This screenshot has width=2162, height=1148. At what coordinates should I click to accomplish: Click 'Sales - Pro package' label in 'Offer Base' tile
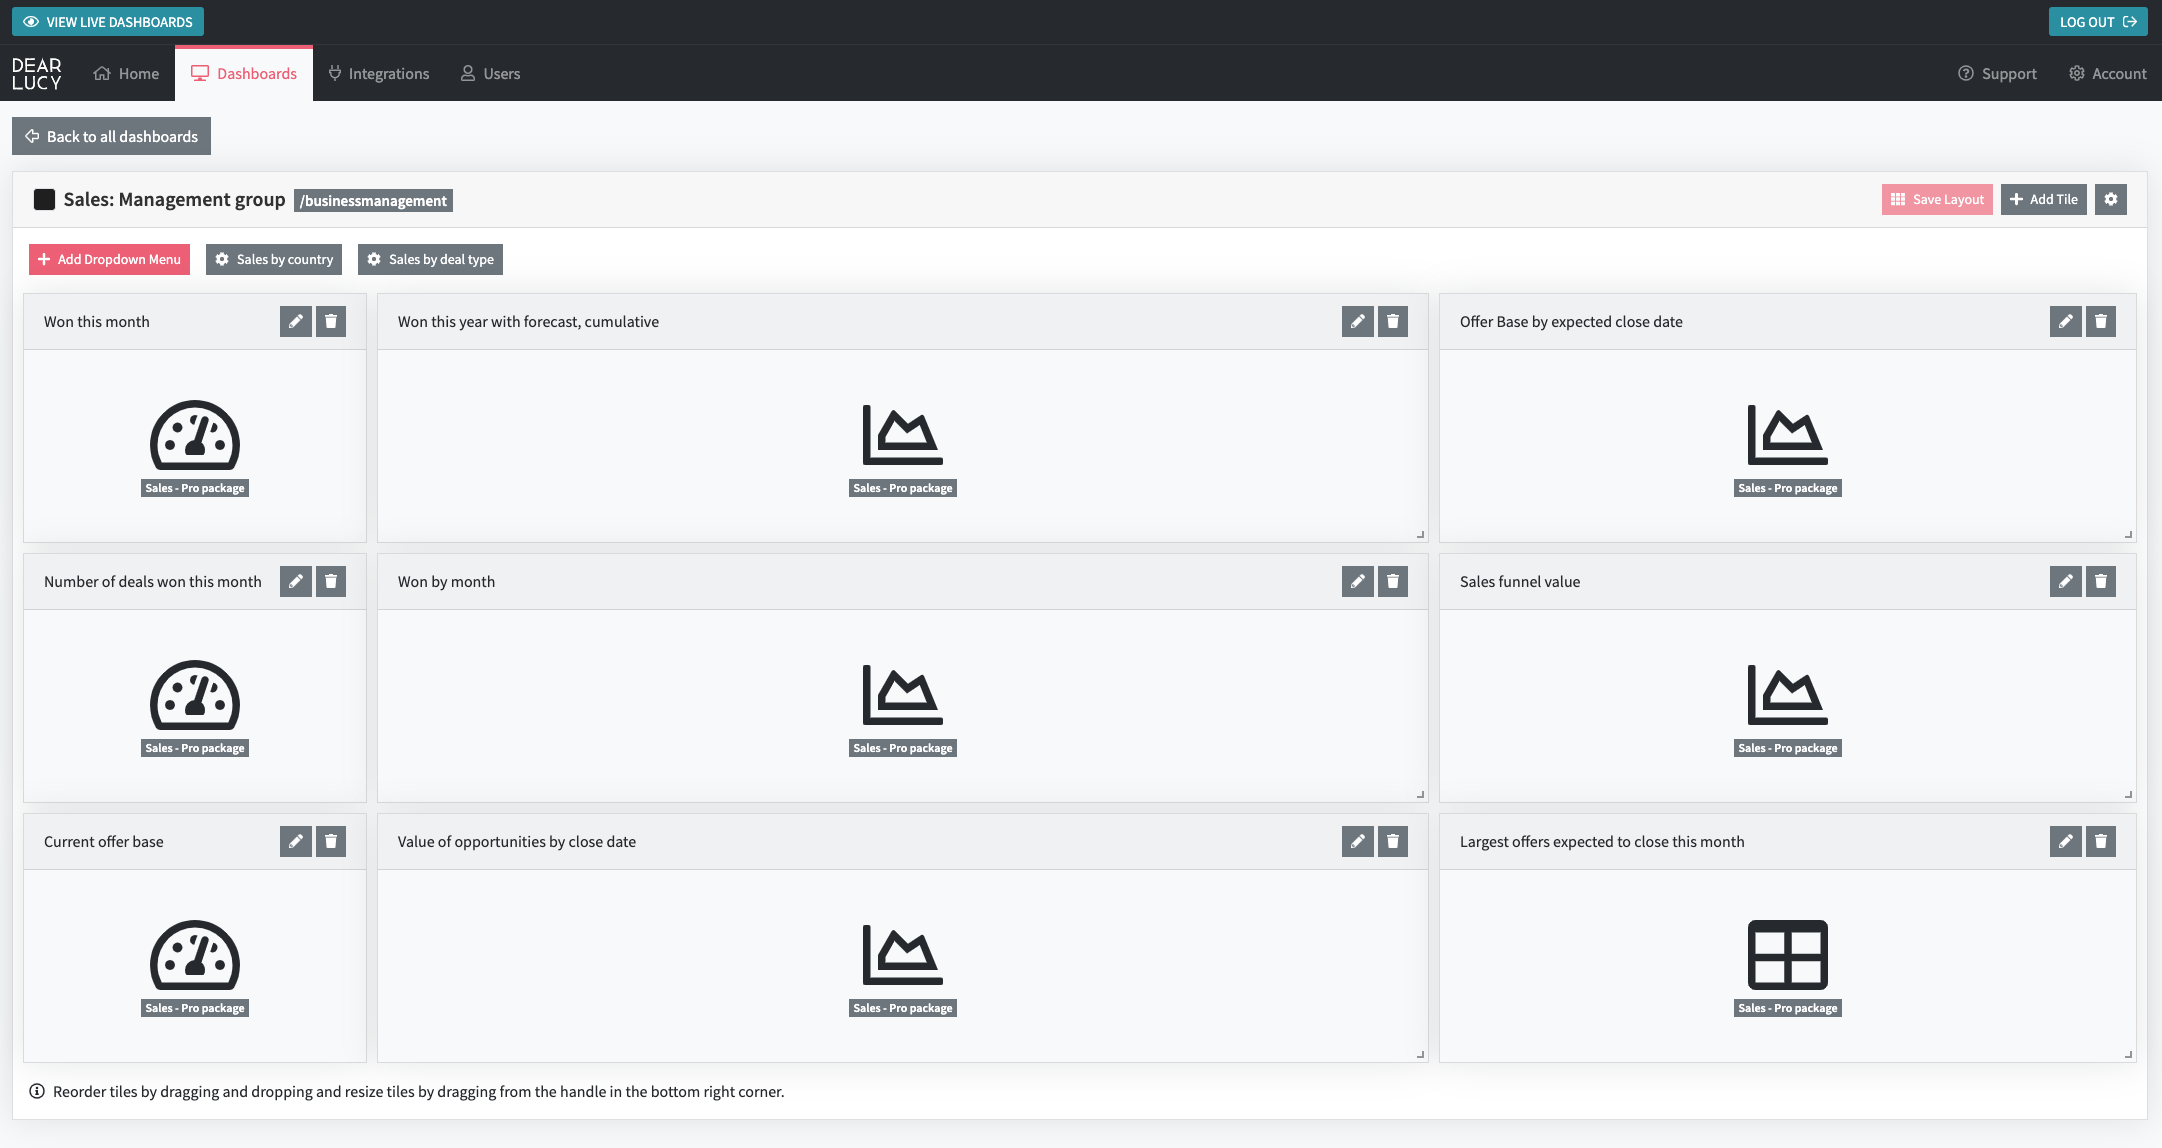click(1788, 488)
